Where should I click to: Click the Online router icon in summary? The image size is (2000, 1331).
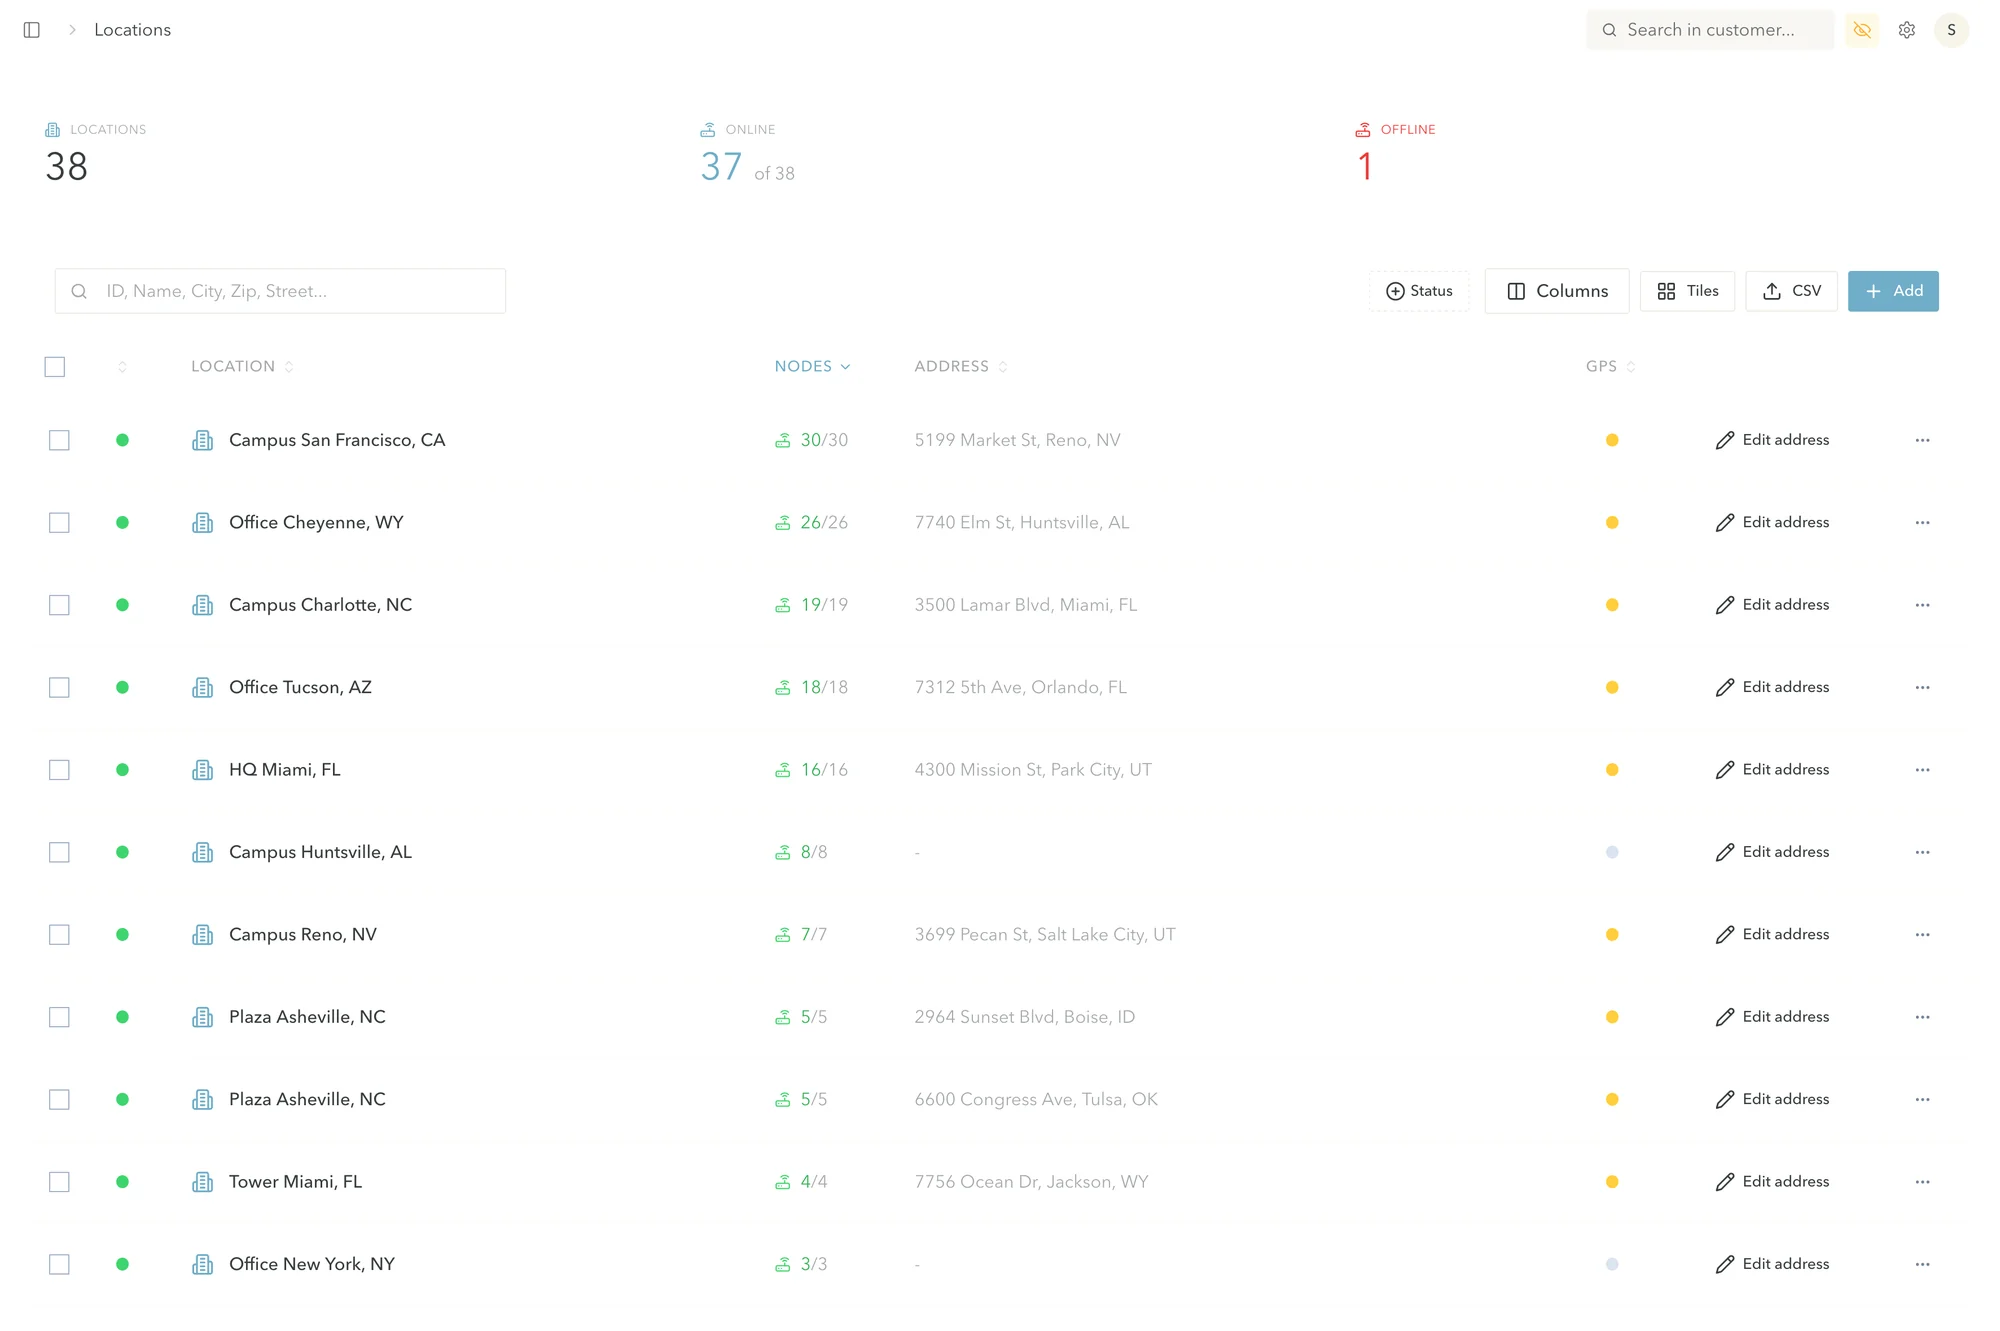point(708,130)
